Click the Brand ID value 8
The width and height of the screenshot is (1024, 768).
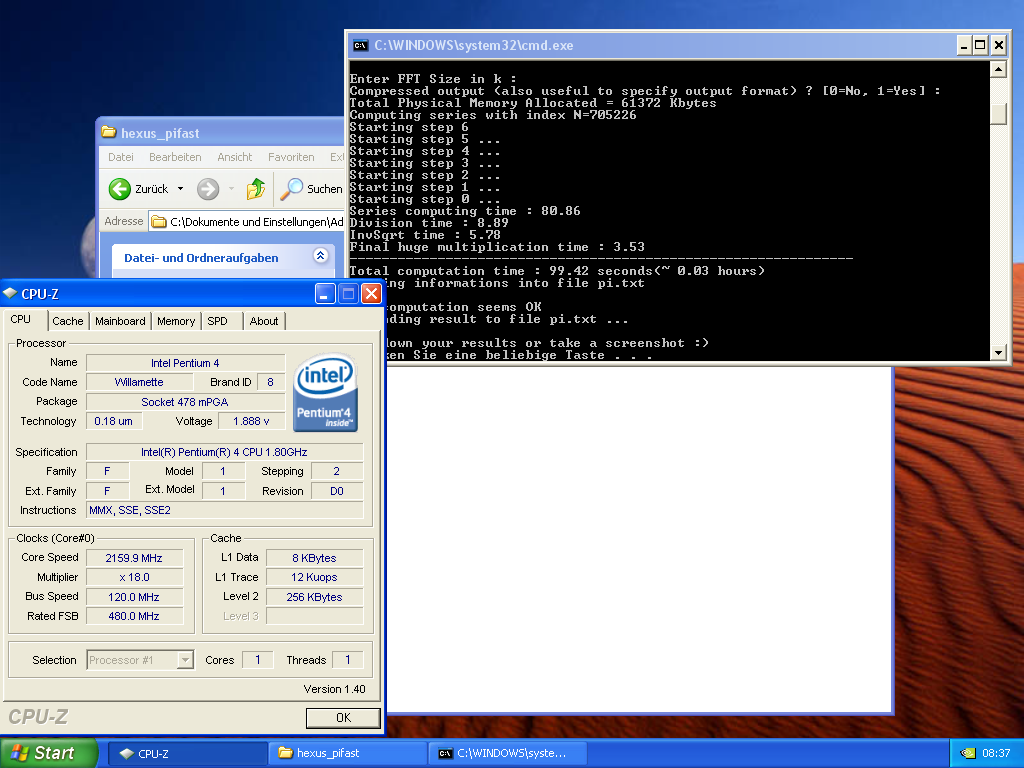[270, 382]
